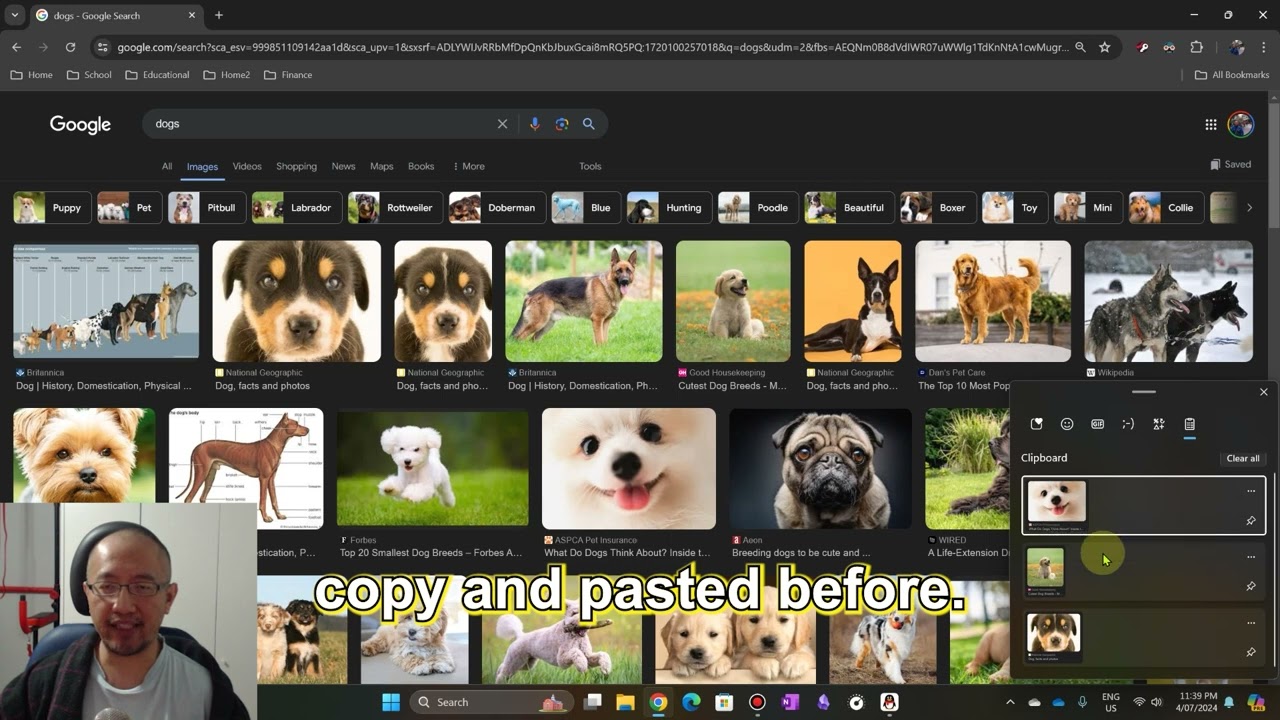
Task: Switch to the Videos results tab
Action: [247, 166]
